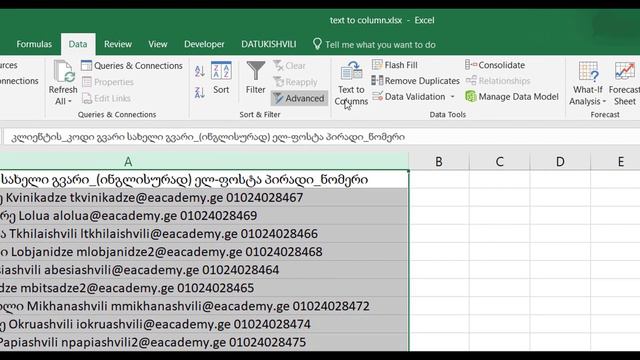Image resolution: width=640 pixels, height=360 pixels.
Task: Click the Properties icon
Action: pos(87,82)
